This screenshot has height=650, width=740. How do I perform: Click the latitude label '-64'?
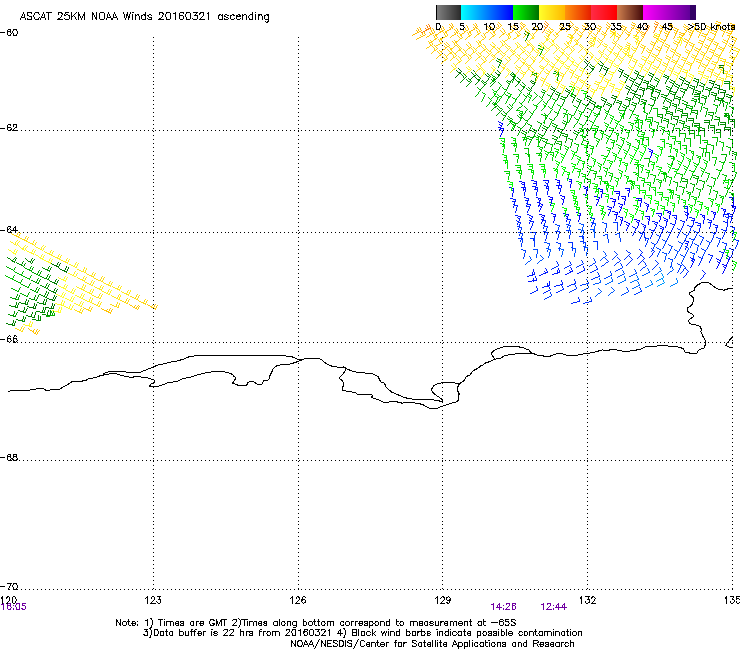point(9,230)
